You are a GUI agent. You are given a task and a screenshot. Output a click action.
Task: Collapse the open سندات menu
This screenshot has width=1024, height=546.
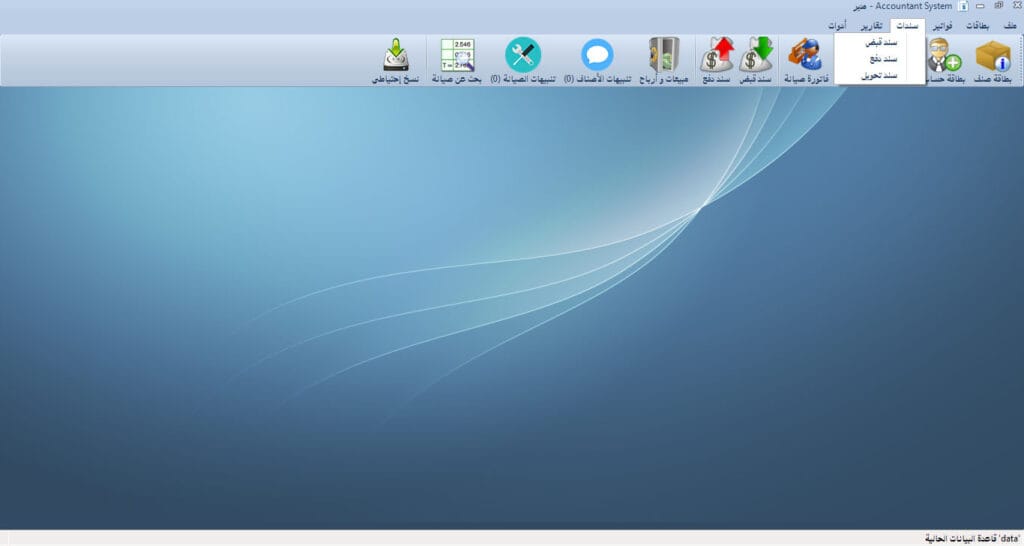click(x=907, y=25)
